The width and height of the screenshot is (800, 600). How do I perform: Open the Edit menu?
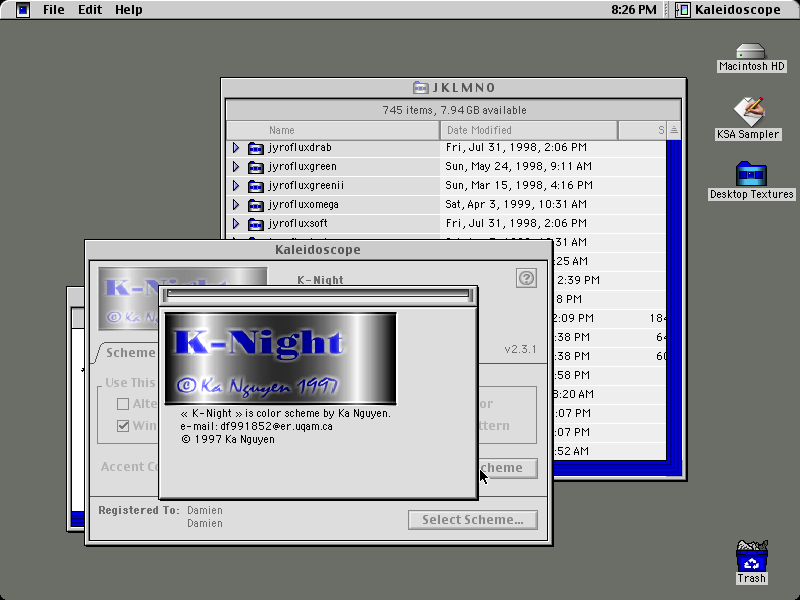click(x=90, y=10)
